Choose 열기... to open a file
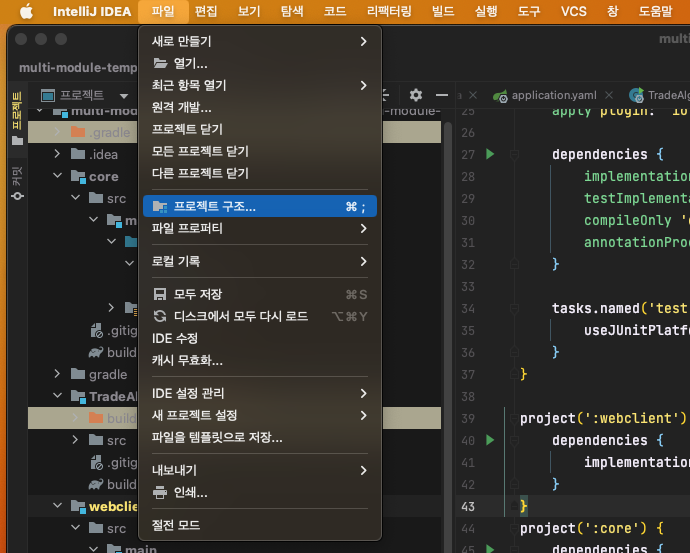 pos(260,63)
